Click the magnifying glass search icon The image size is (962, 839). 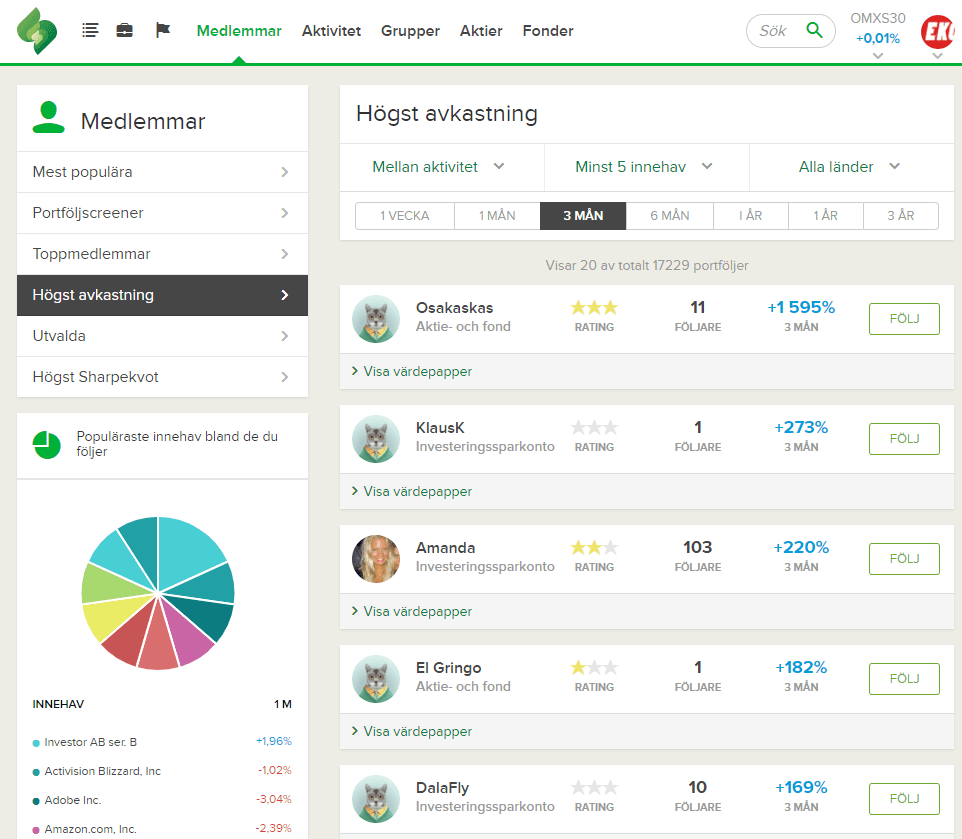(x=815, y=31)
